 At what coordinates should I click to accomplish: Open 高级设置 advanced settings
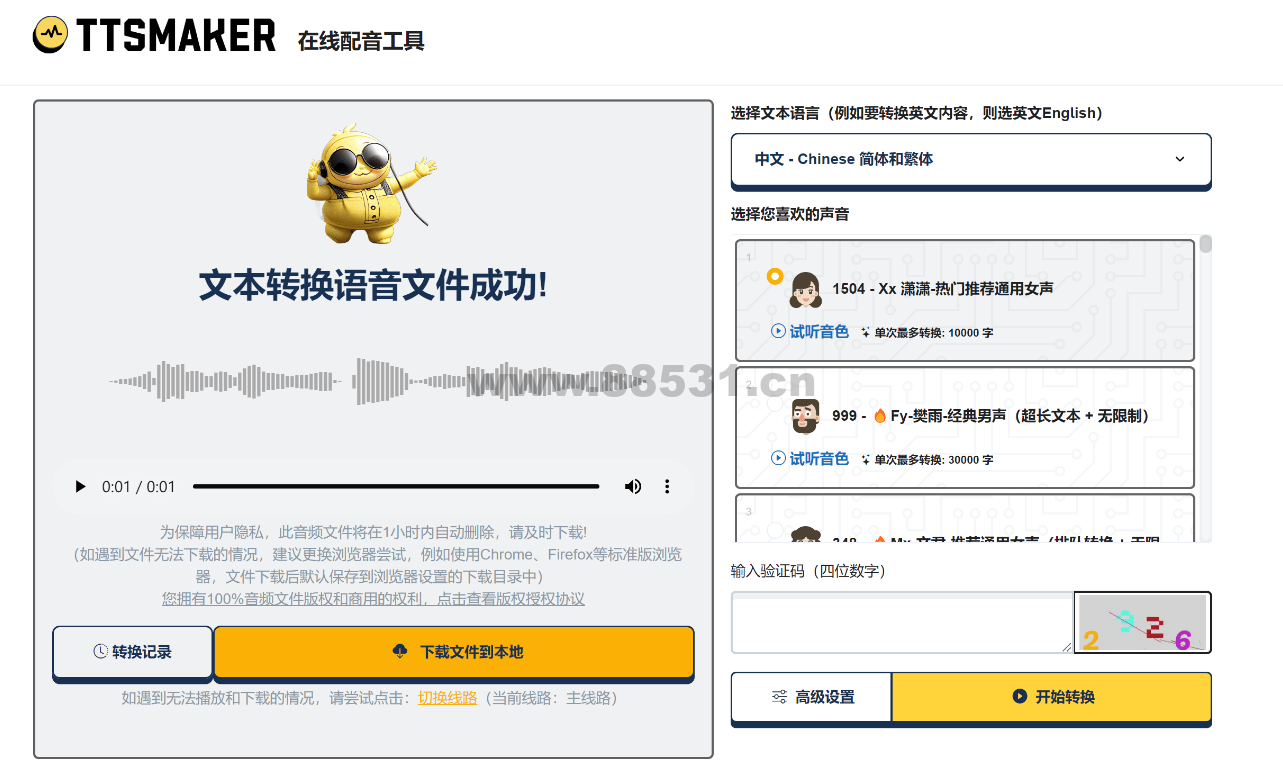coord(812,697)
